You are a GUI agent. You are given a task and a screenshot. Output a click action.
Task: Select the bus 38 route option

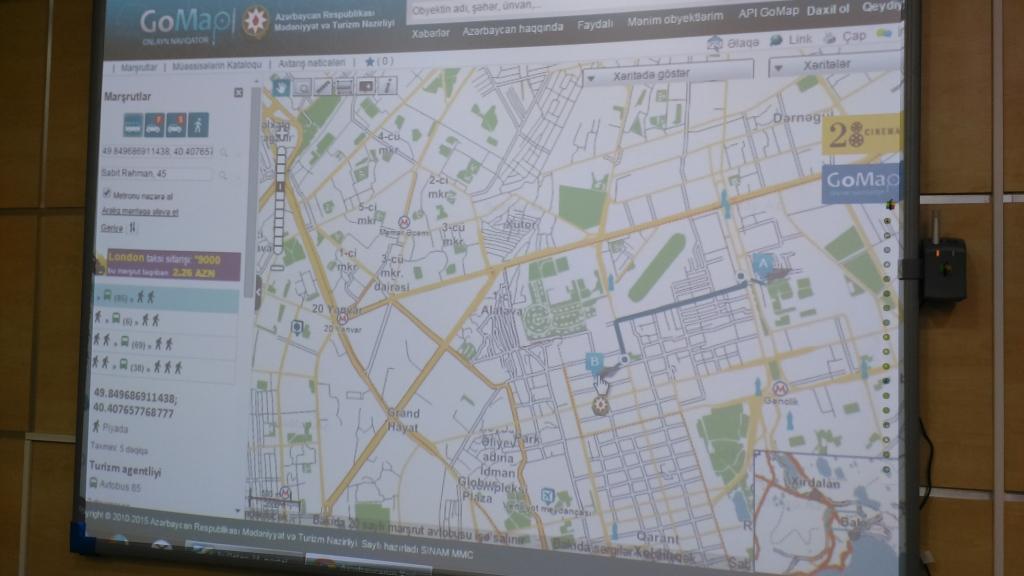coord(163,366)
